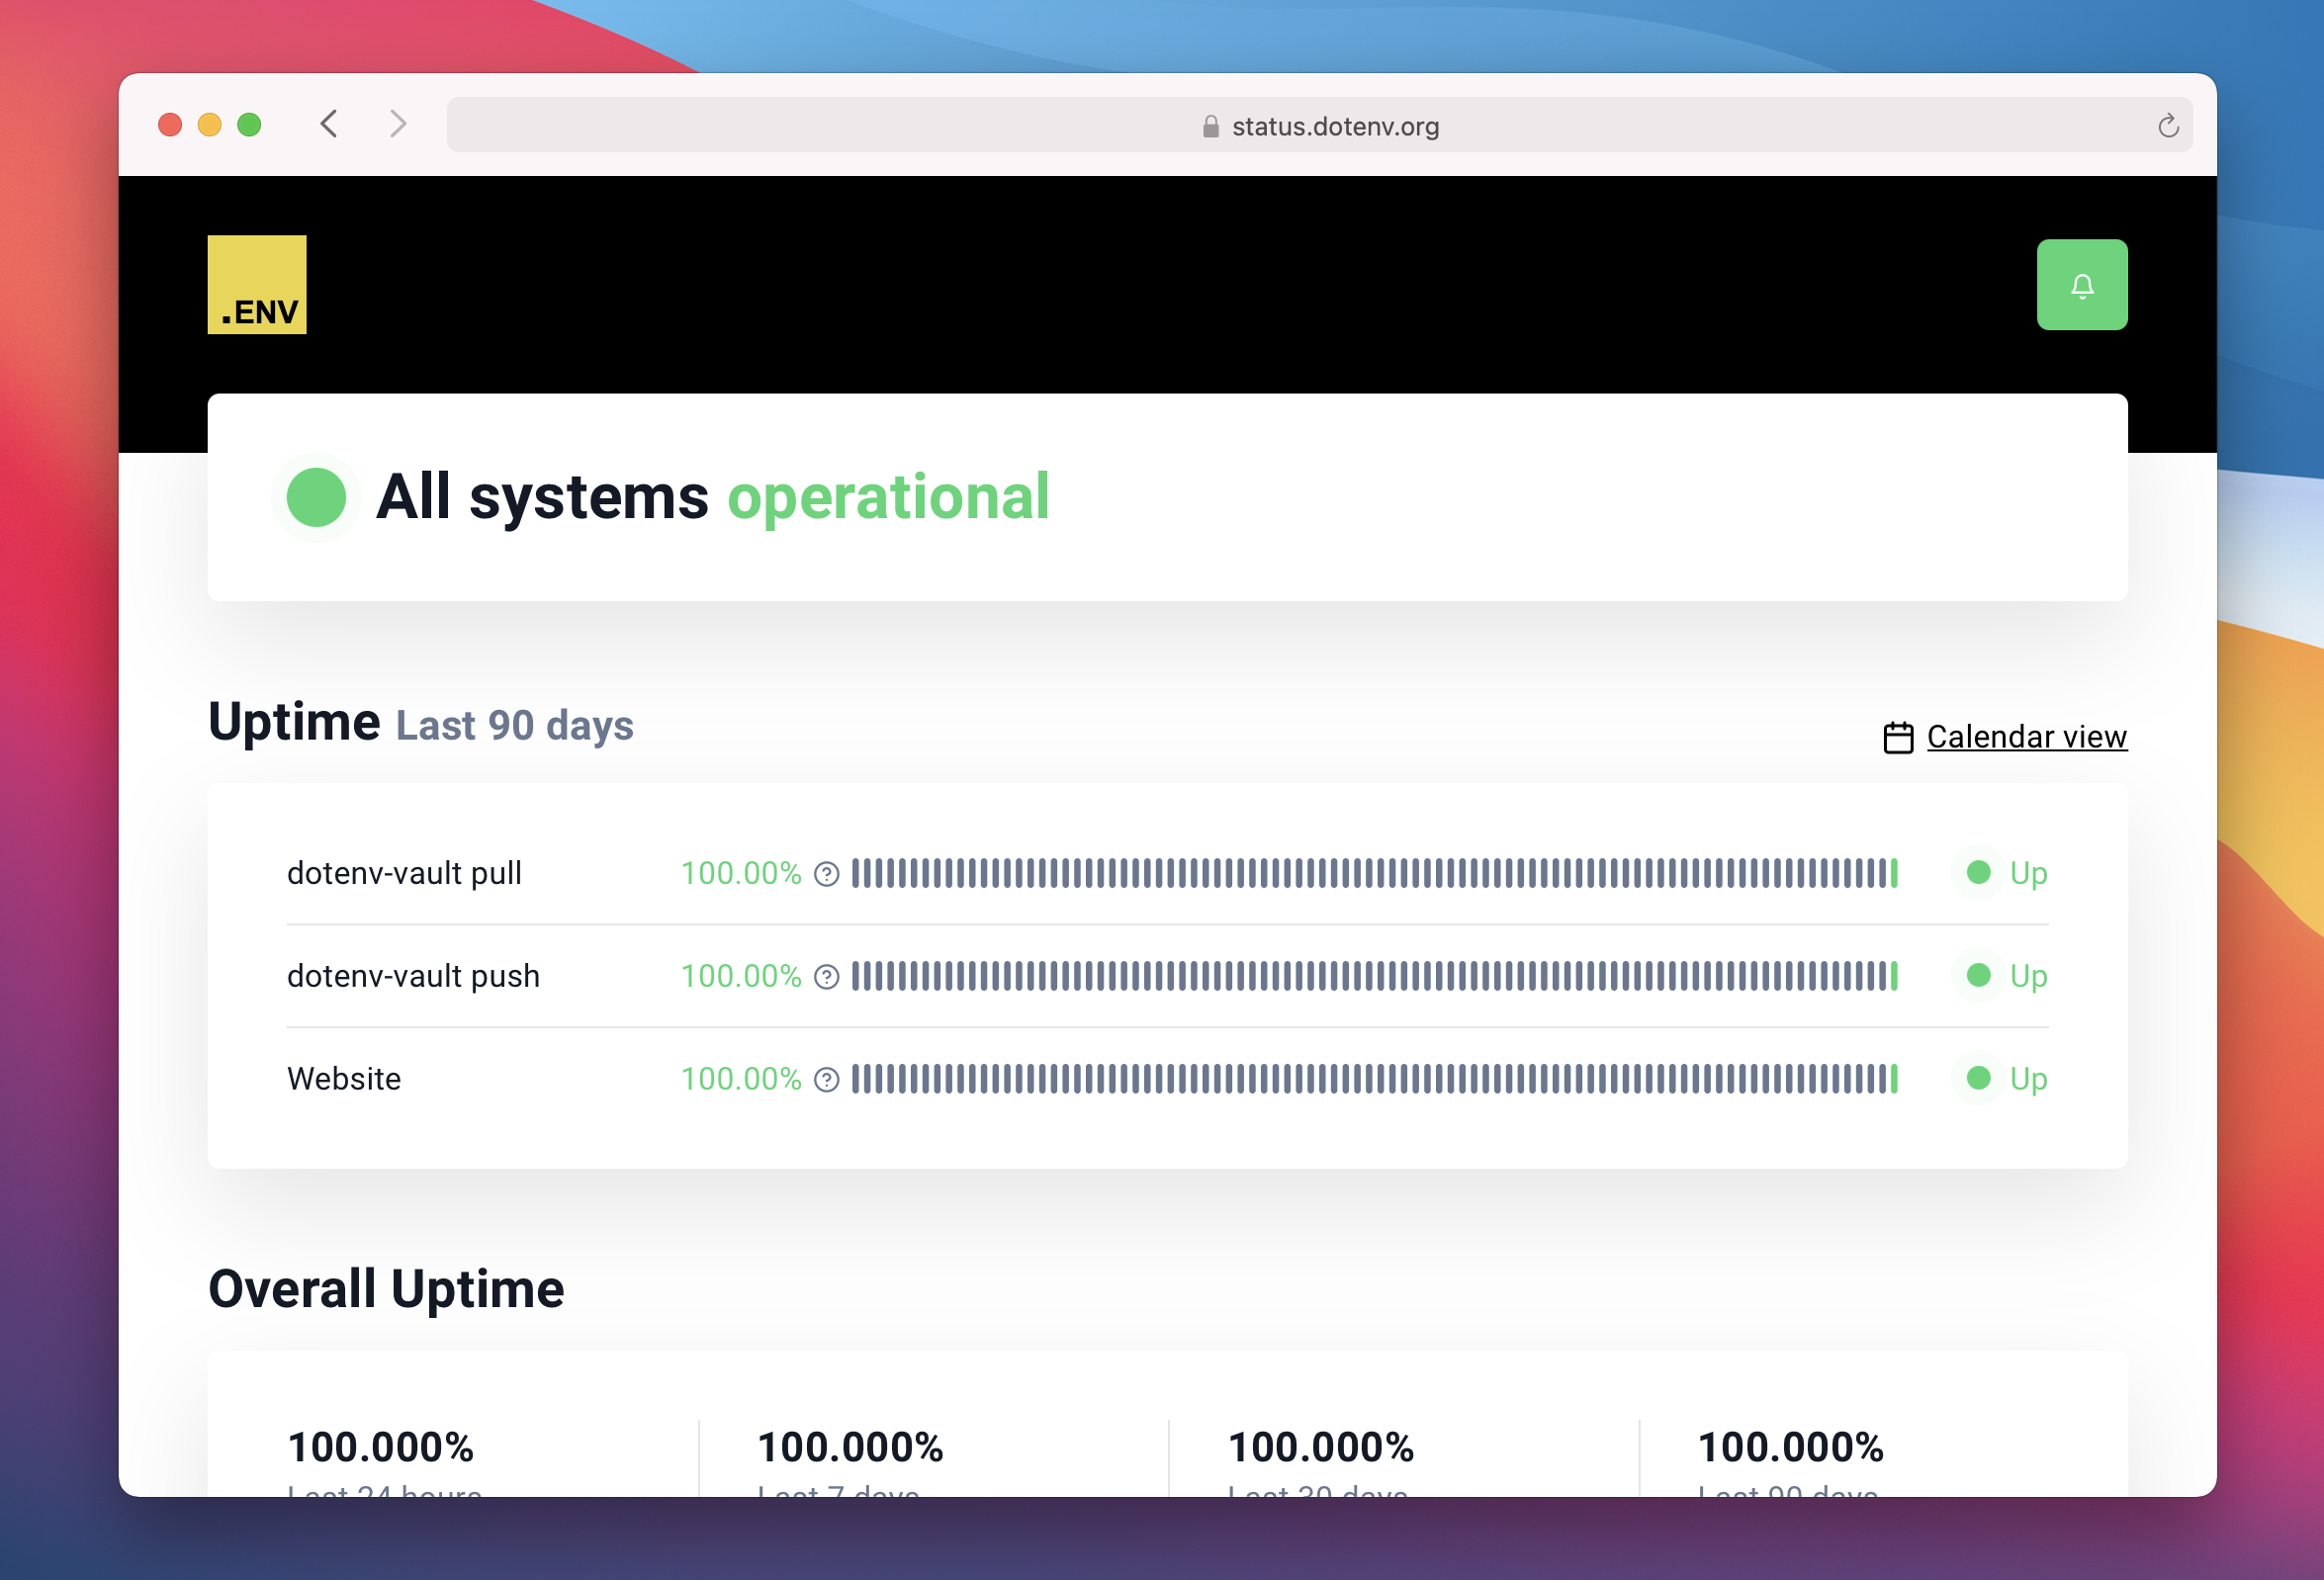Select the Website monitor name
2324x1580 pixels.
(x=344, y=1080)
